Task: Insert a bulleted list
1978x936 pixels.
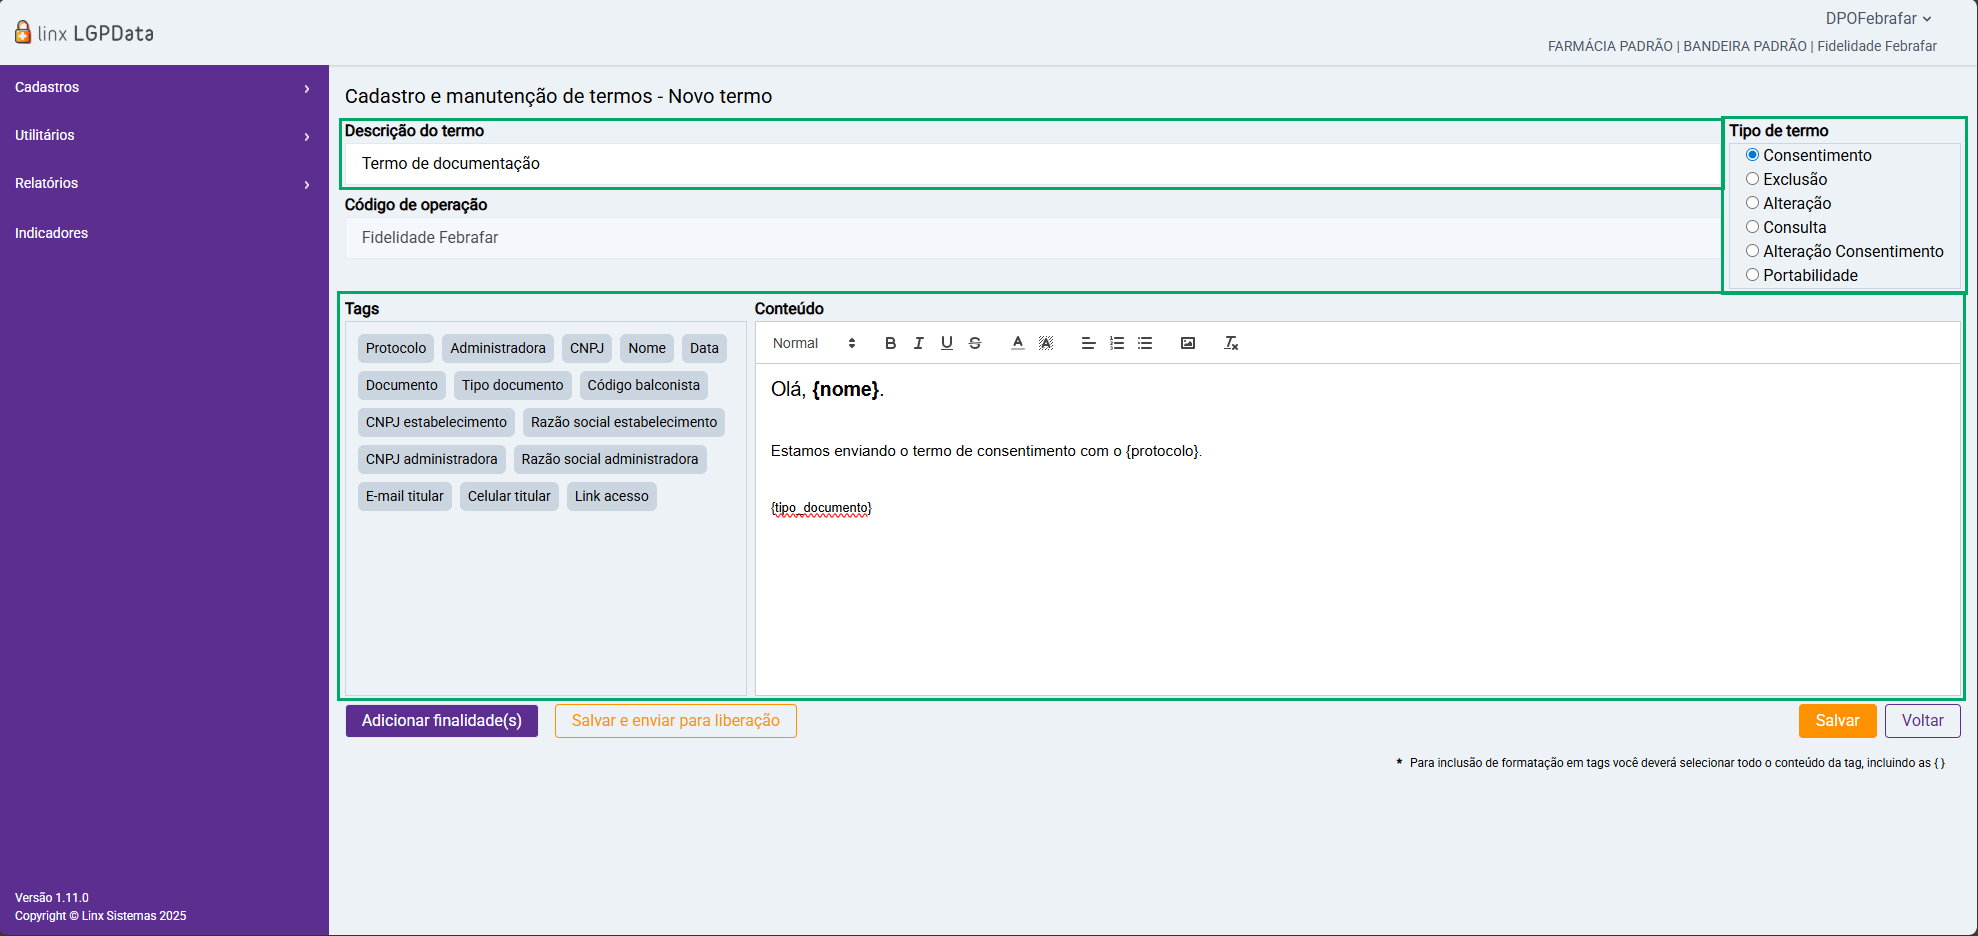Action: click(1145, 343)
